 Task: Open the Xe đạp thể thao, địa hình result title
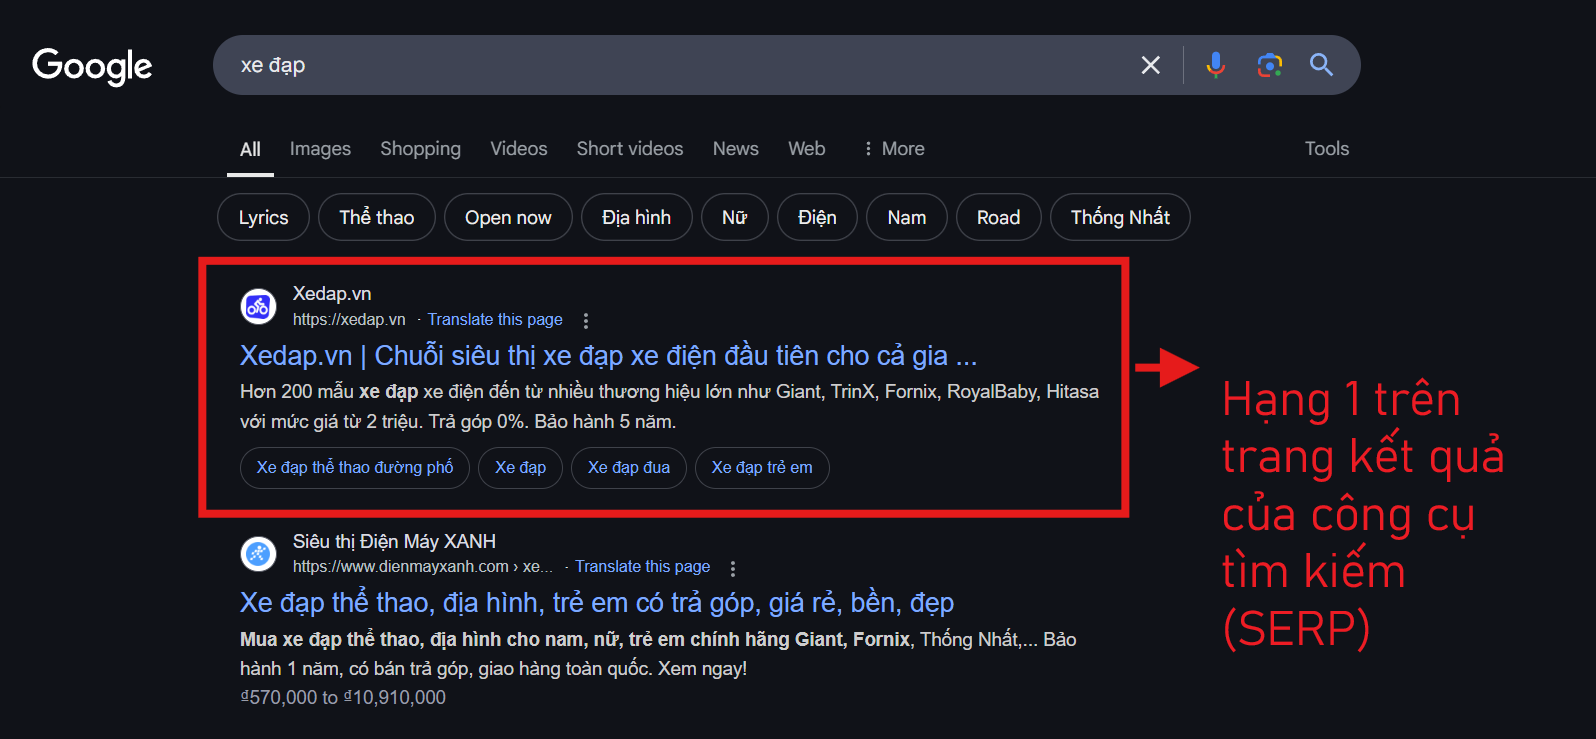[x=597, y=603]
